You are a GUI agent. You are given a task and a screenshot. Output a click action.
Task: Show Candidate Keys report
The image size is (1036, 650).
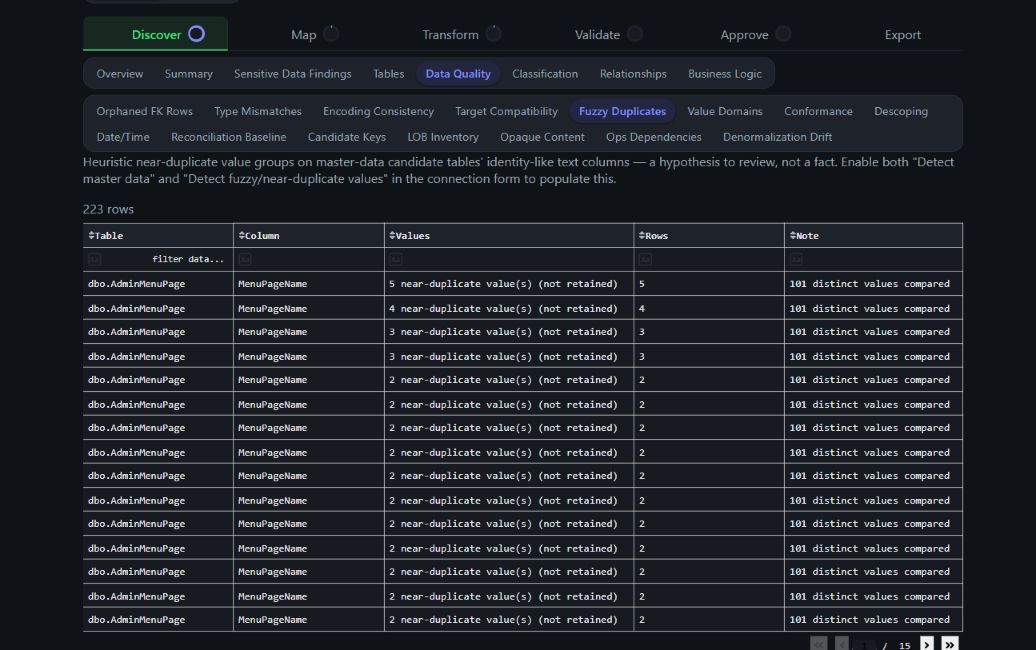[x=347, y=137]
